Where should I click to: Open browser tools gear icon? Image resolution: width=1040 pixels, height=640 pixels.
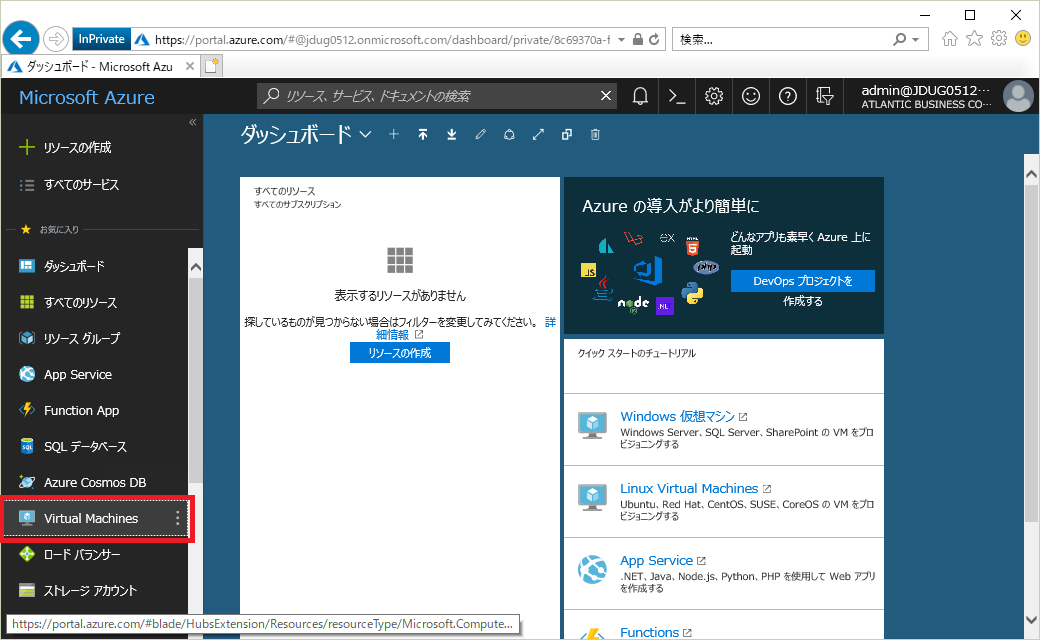999,39
